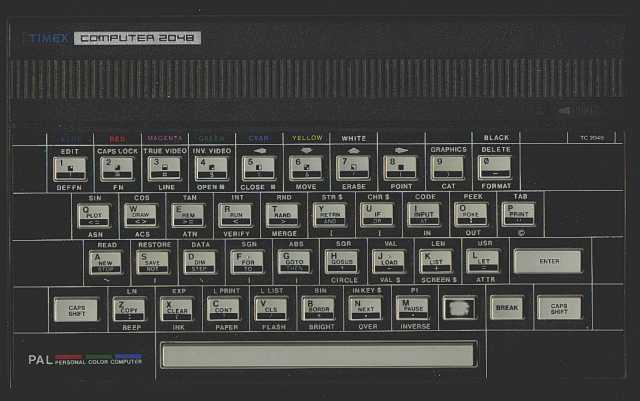
Task: Click the 9 key labeled GRAPHICS
Action: [x=447, y=167]
